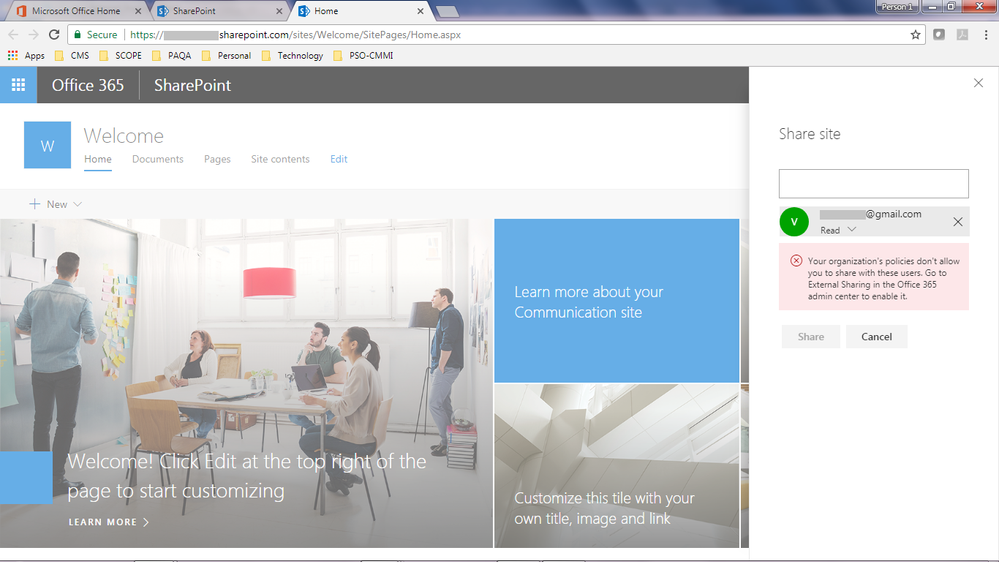Change Read permission level dropdown
The width and height of the screenshot is (999, 562).
pos(838,230)
